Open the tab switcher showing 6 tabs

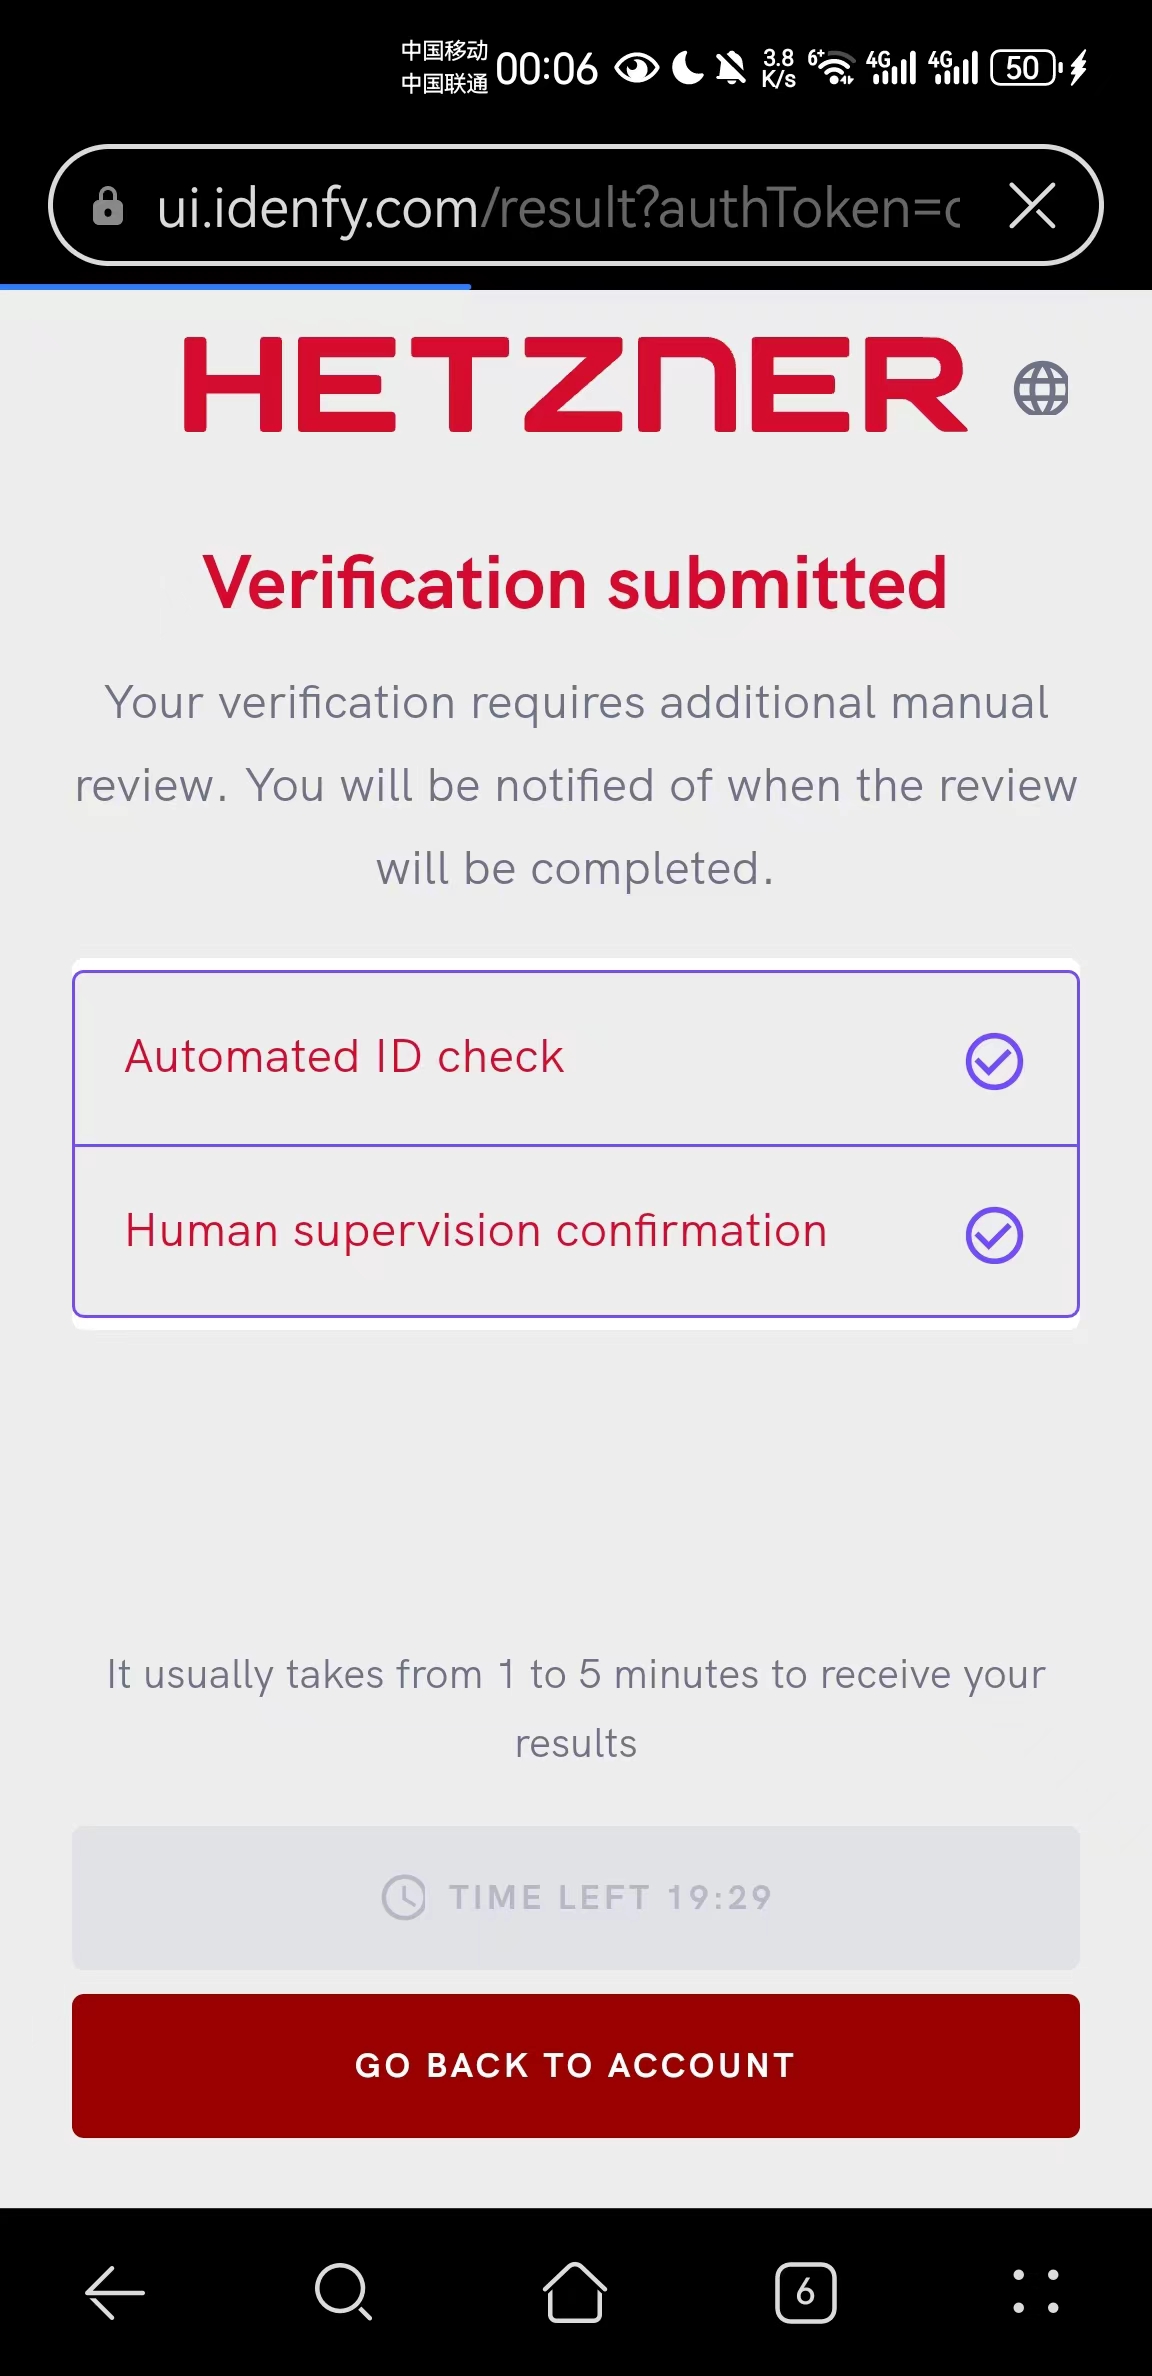pyautogui.click(x=805, y=2291)
